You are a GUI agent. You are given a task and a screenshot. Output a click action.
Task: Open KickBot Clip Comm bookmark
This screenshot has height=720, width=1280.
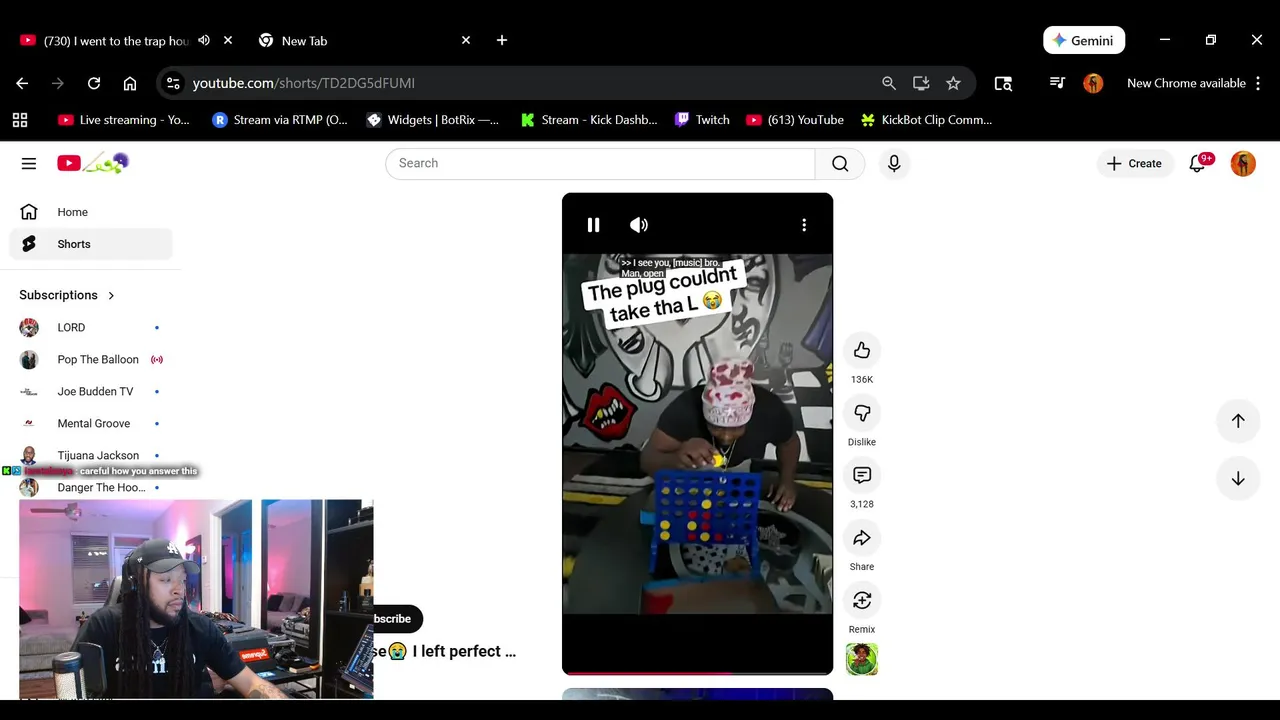pyautogui.click(x=926, y=120)
